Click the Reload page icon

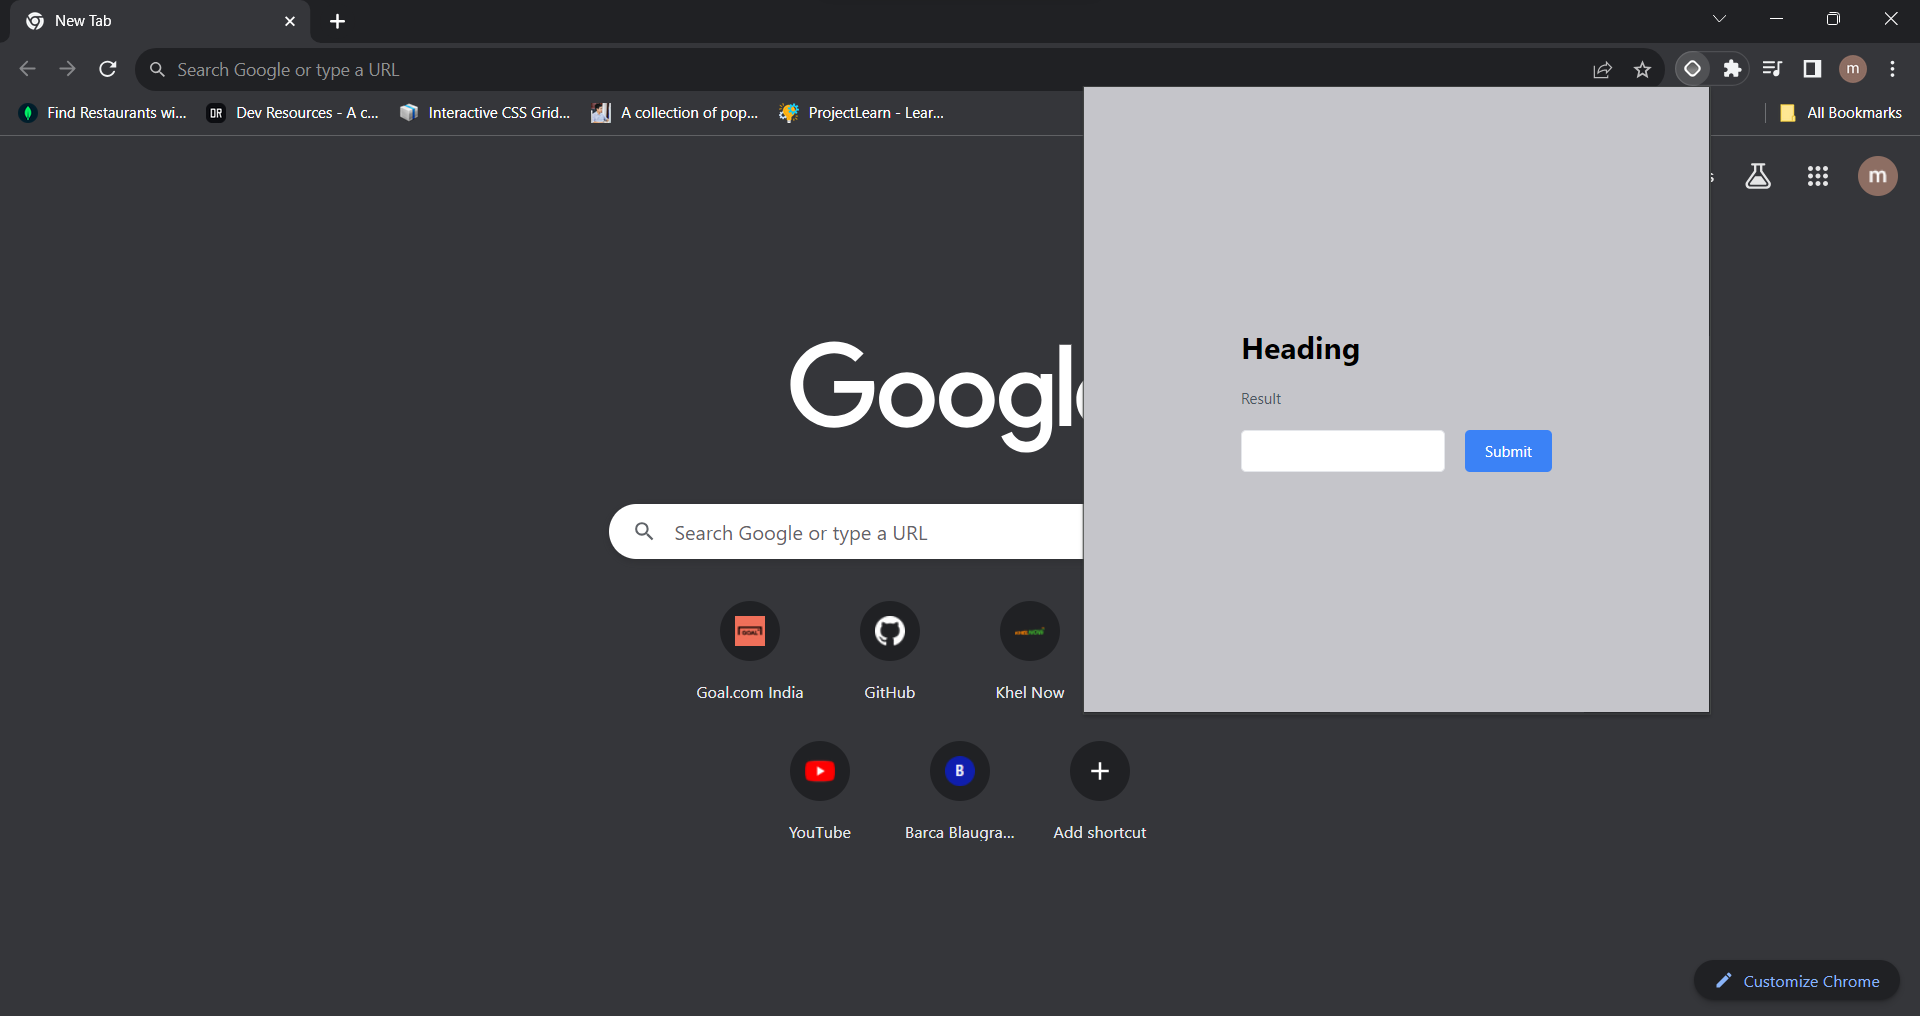tap(108, 69)
